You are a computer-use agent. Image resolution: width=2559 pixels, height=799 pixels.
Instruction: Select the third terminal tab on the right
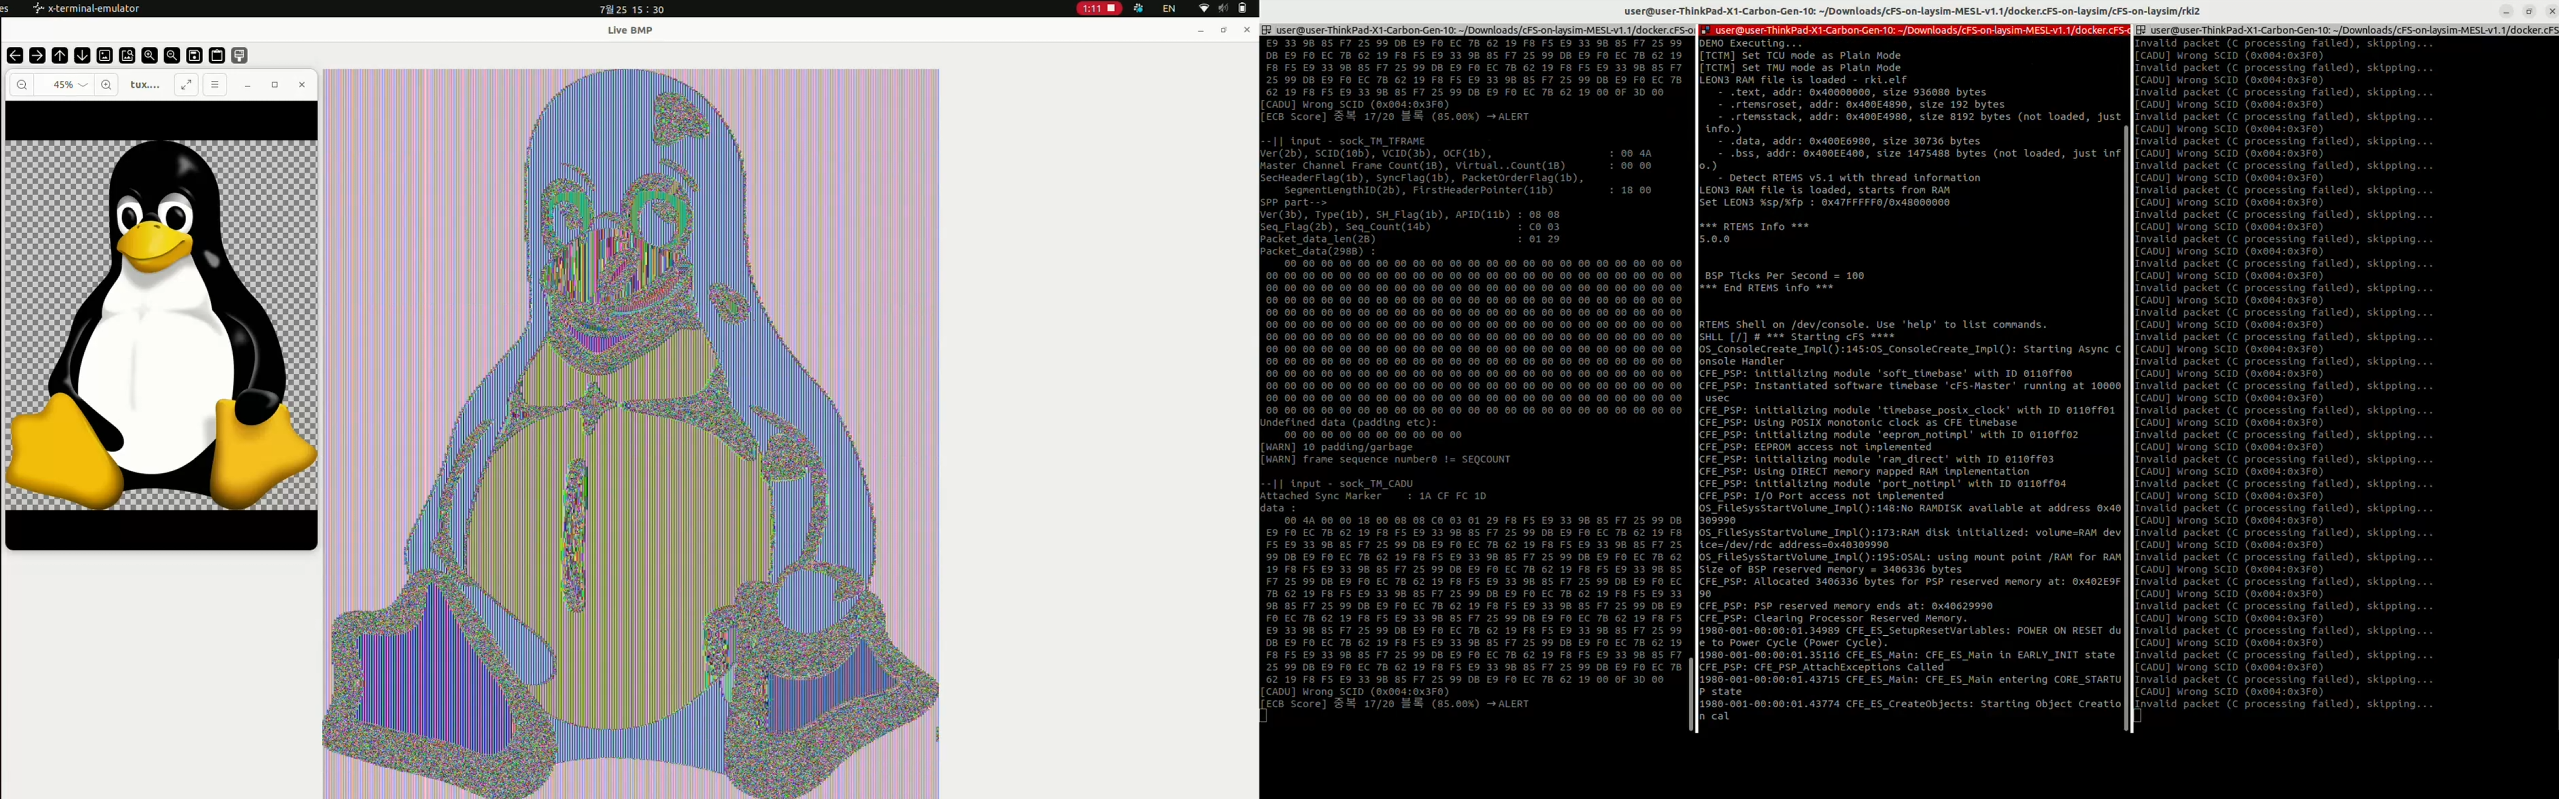[2346, 30]
